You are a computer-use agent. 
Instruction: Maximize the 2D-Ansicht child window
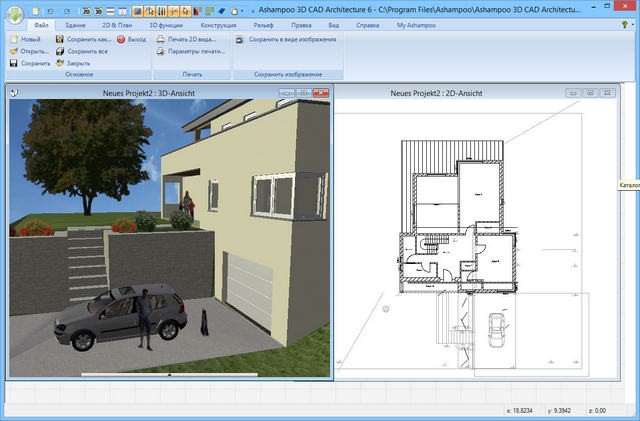point(590,93)
